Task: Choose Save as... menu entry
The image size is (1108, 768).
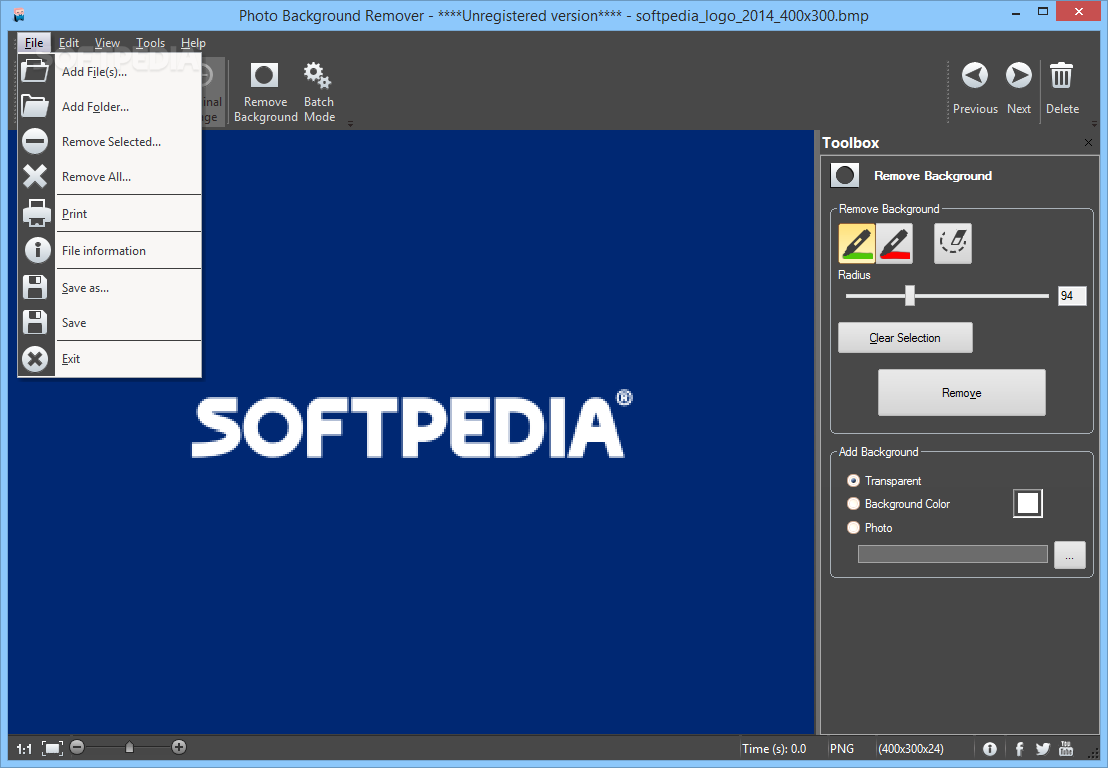Action: click(x=110, y=288)
